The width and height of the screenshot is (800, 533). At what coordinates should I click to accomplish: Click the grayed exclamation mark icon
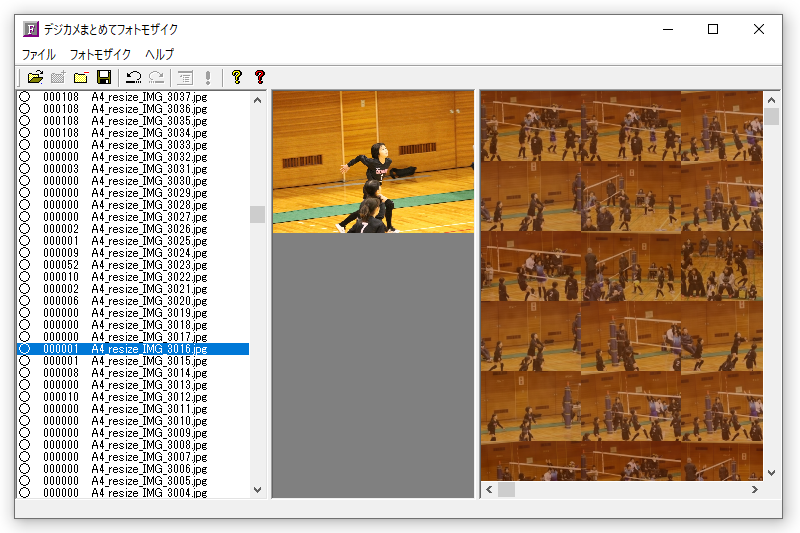coord(208,78)
